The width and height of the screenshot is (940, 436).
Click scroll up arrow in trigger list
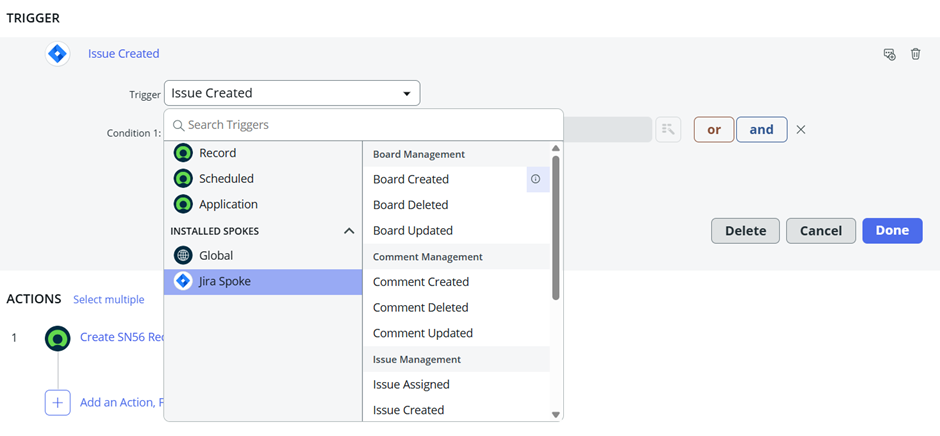[555, 148]
